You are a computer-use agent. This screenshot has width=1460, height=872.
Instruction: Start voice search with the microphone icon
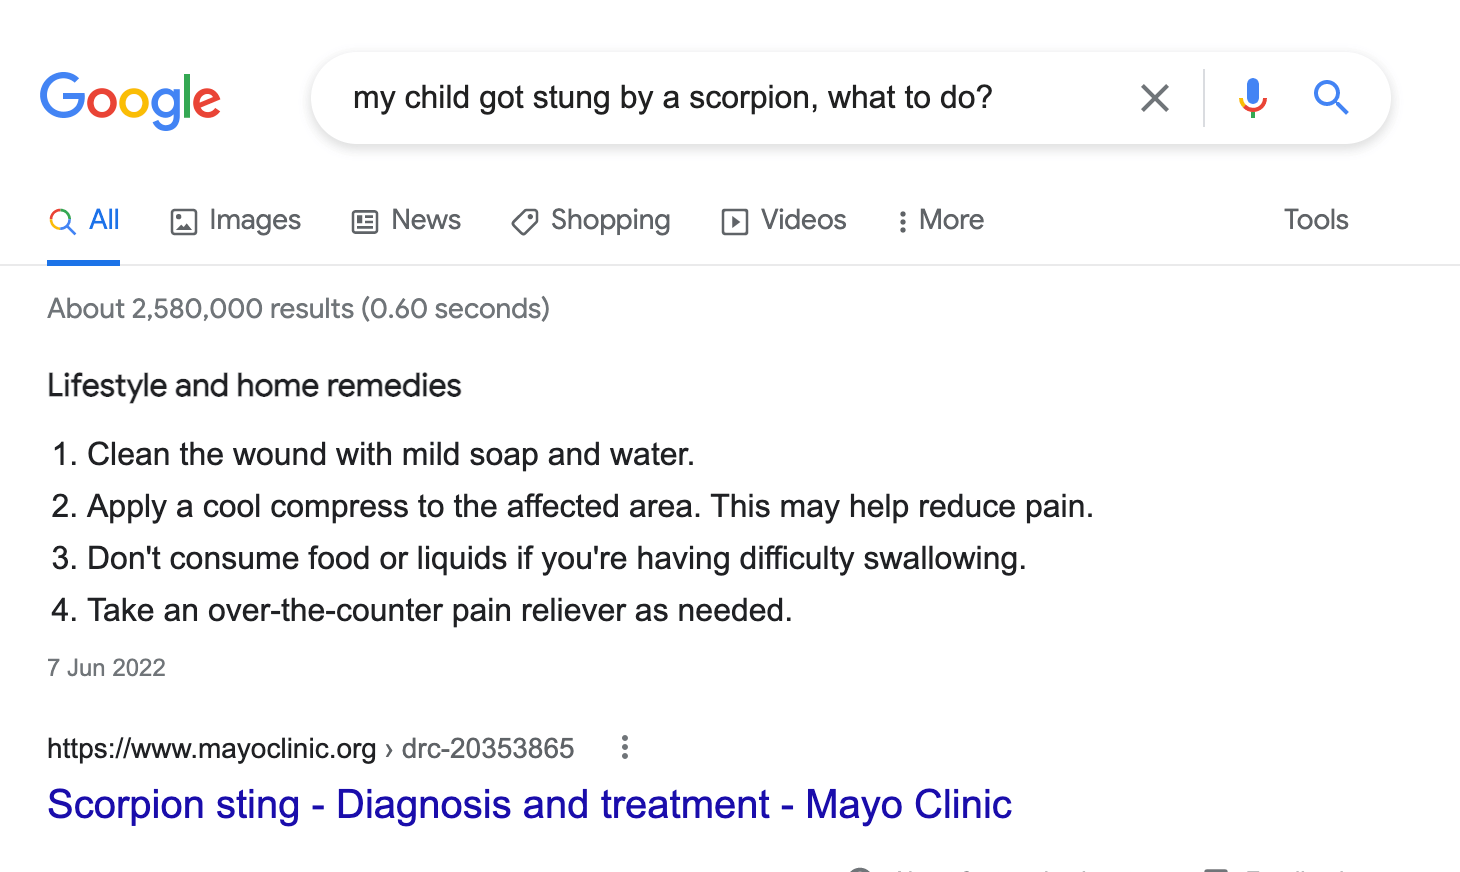coord(1252,98)
